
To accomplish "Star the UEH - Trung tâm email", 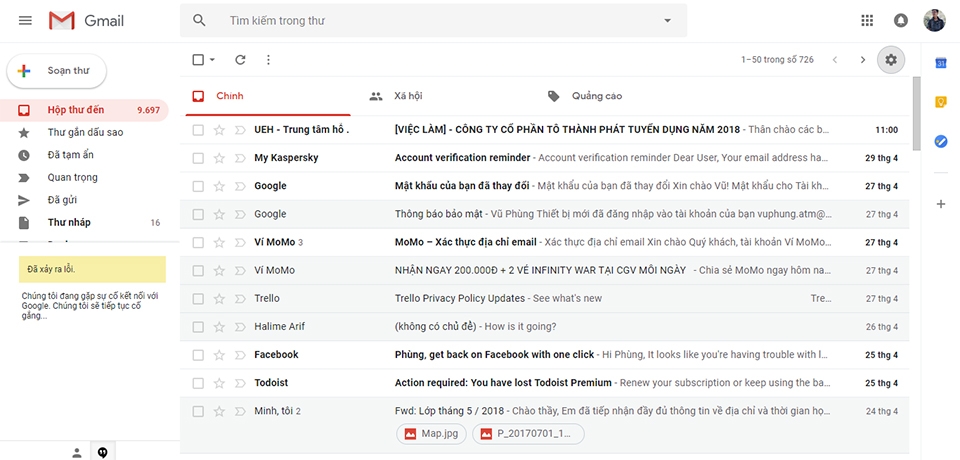I will (x=219, y=130).
